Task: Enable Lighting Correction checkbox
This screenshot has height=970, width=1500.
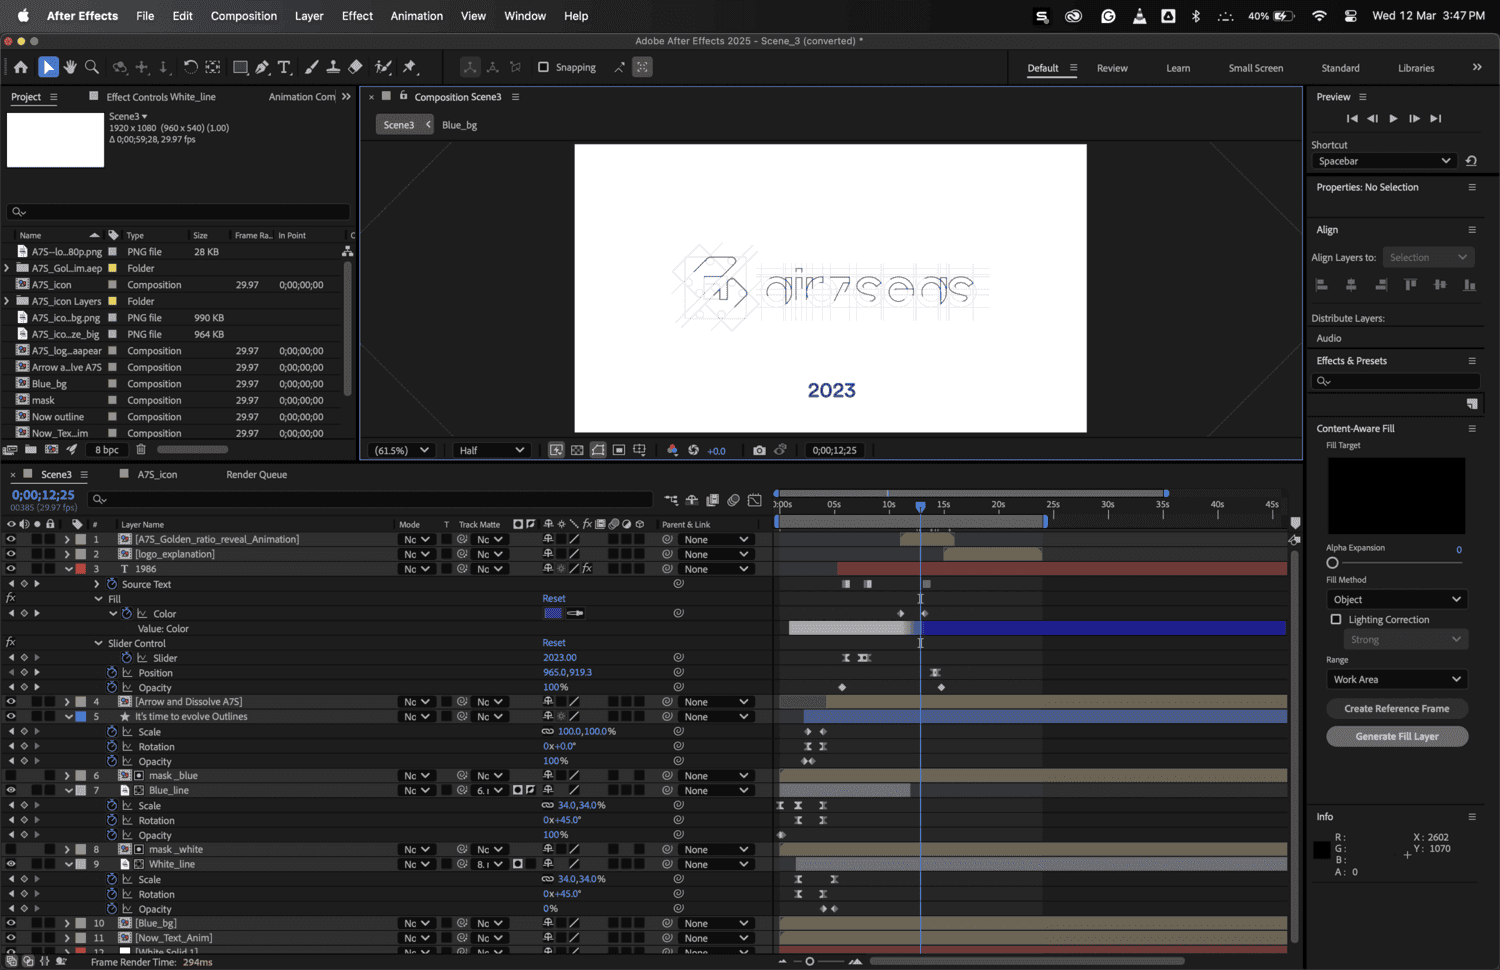Action: click(1336, 620)
